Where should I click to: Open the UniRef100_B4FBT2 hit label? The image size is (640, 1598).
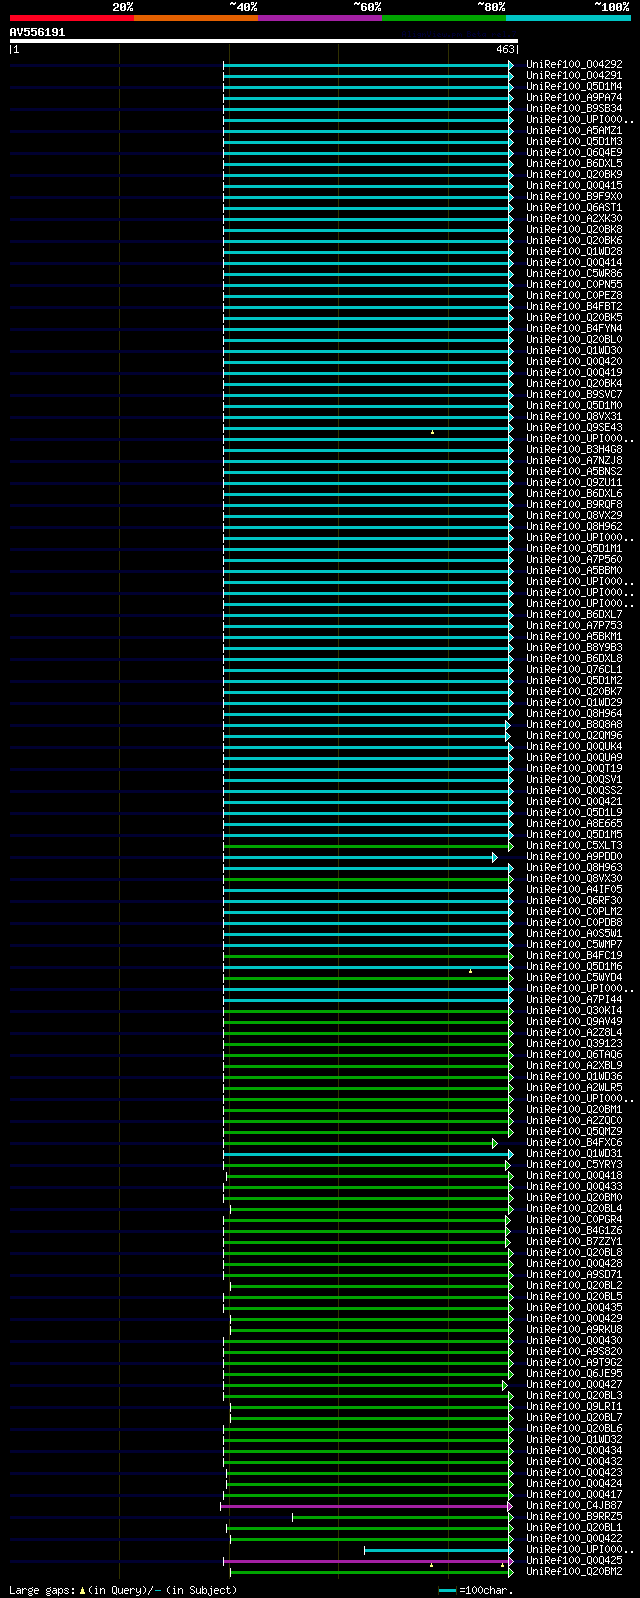(574, 307)
